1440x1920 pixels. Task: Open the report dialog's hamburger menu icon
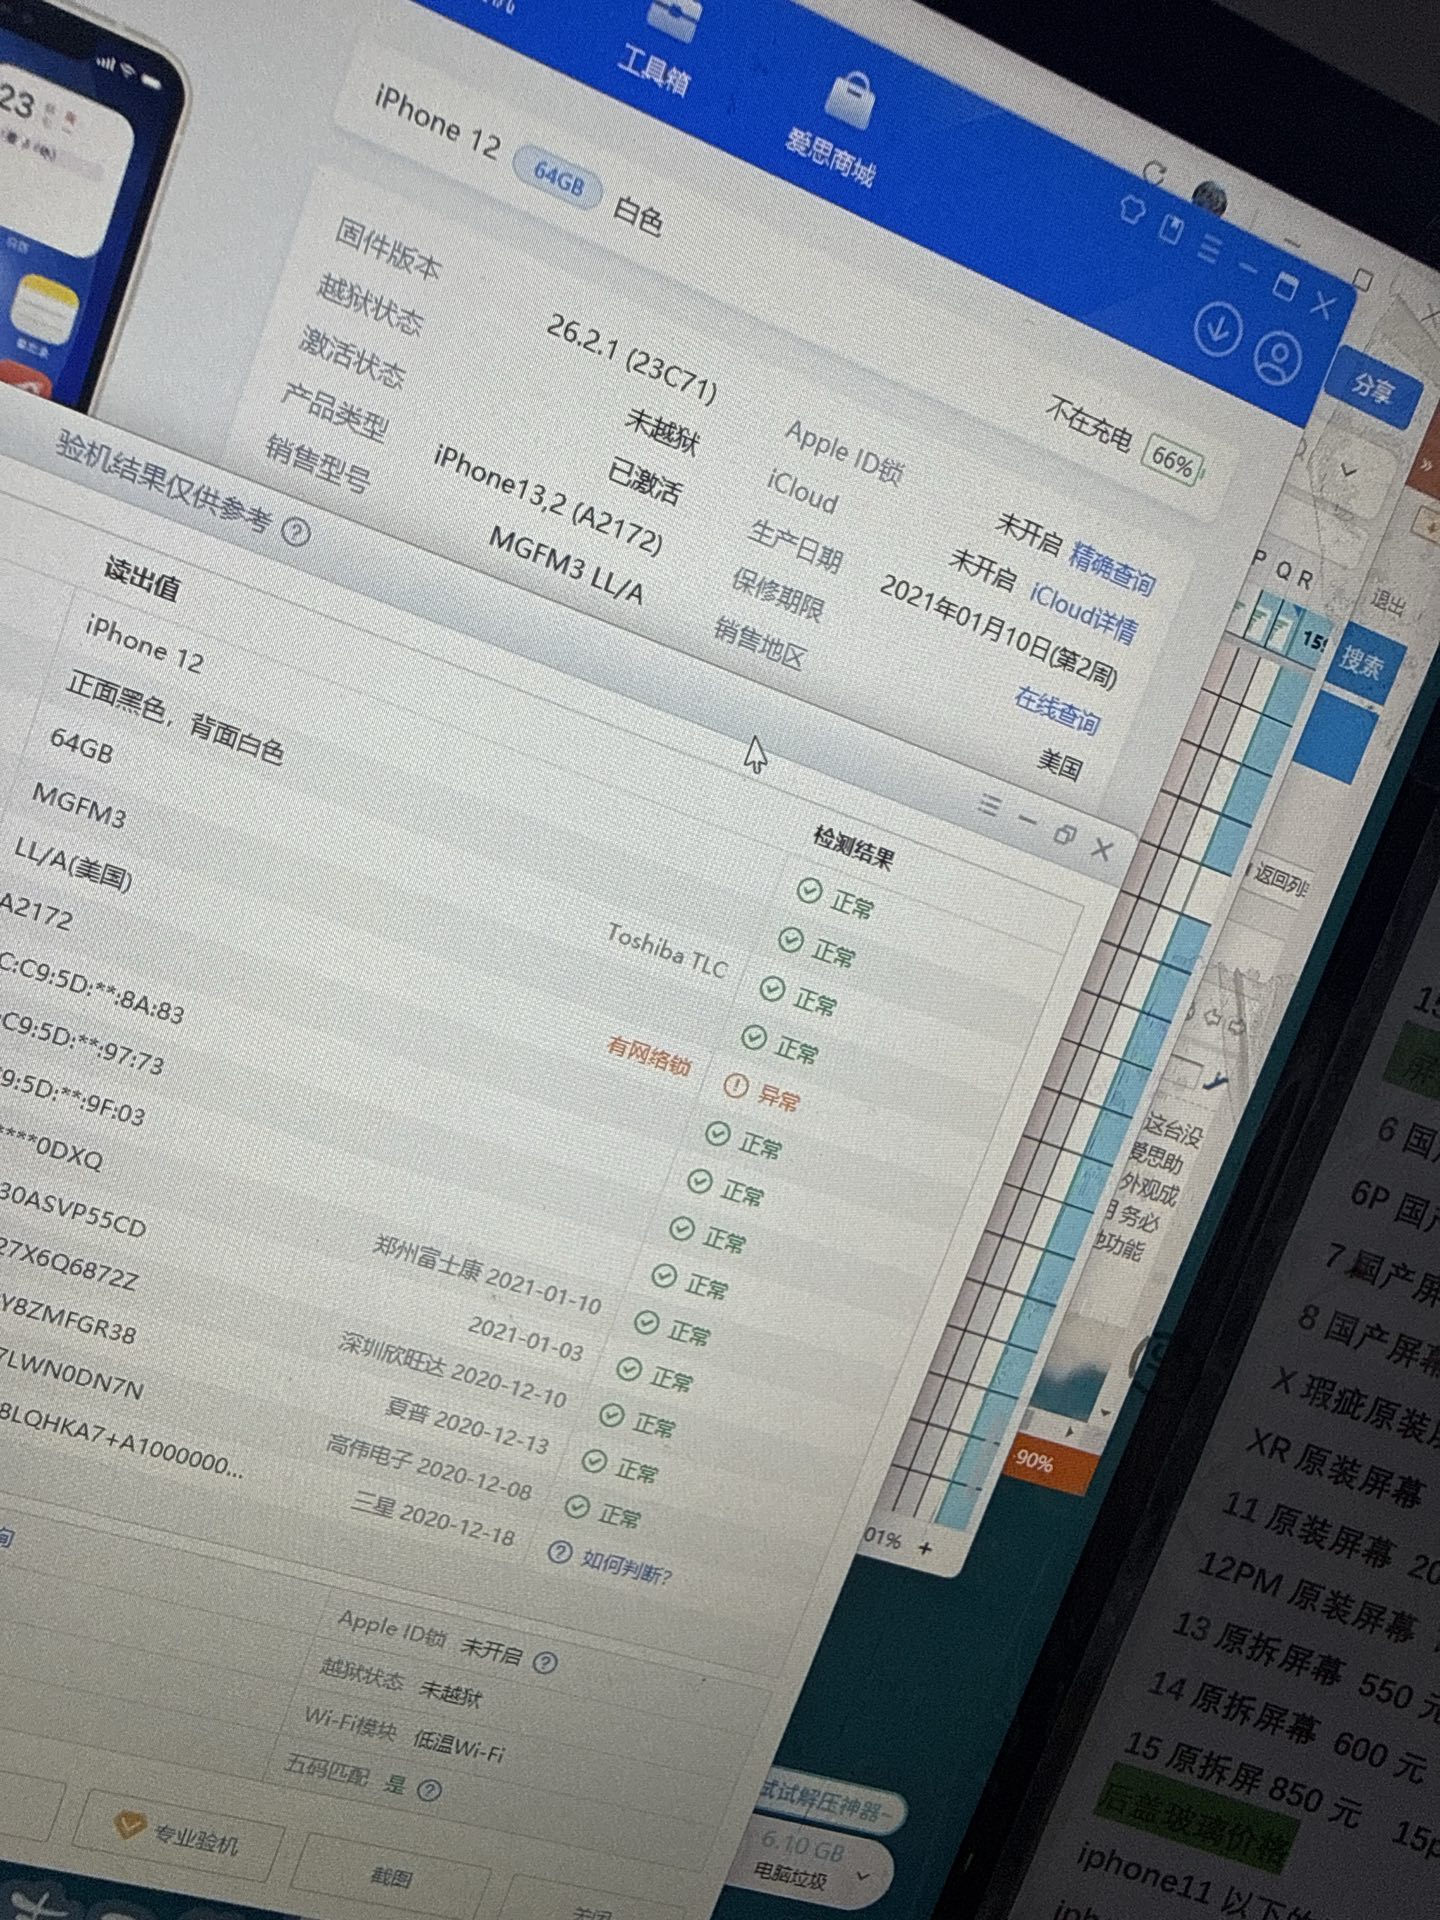(988, 804)
